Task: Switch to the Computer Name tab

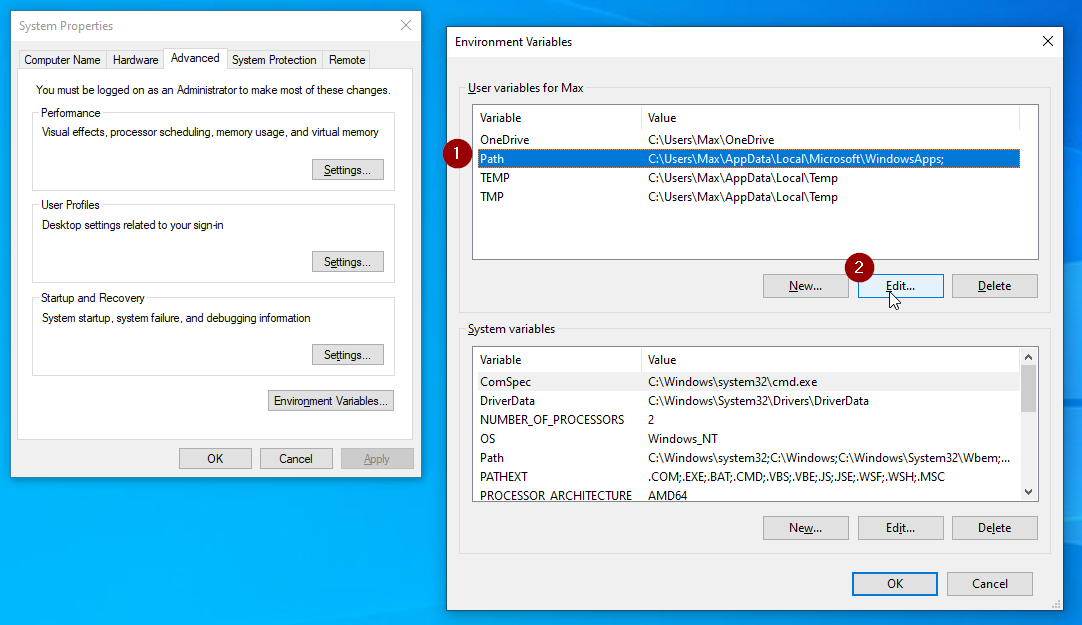Action: click(x=62, y=60)
